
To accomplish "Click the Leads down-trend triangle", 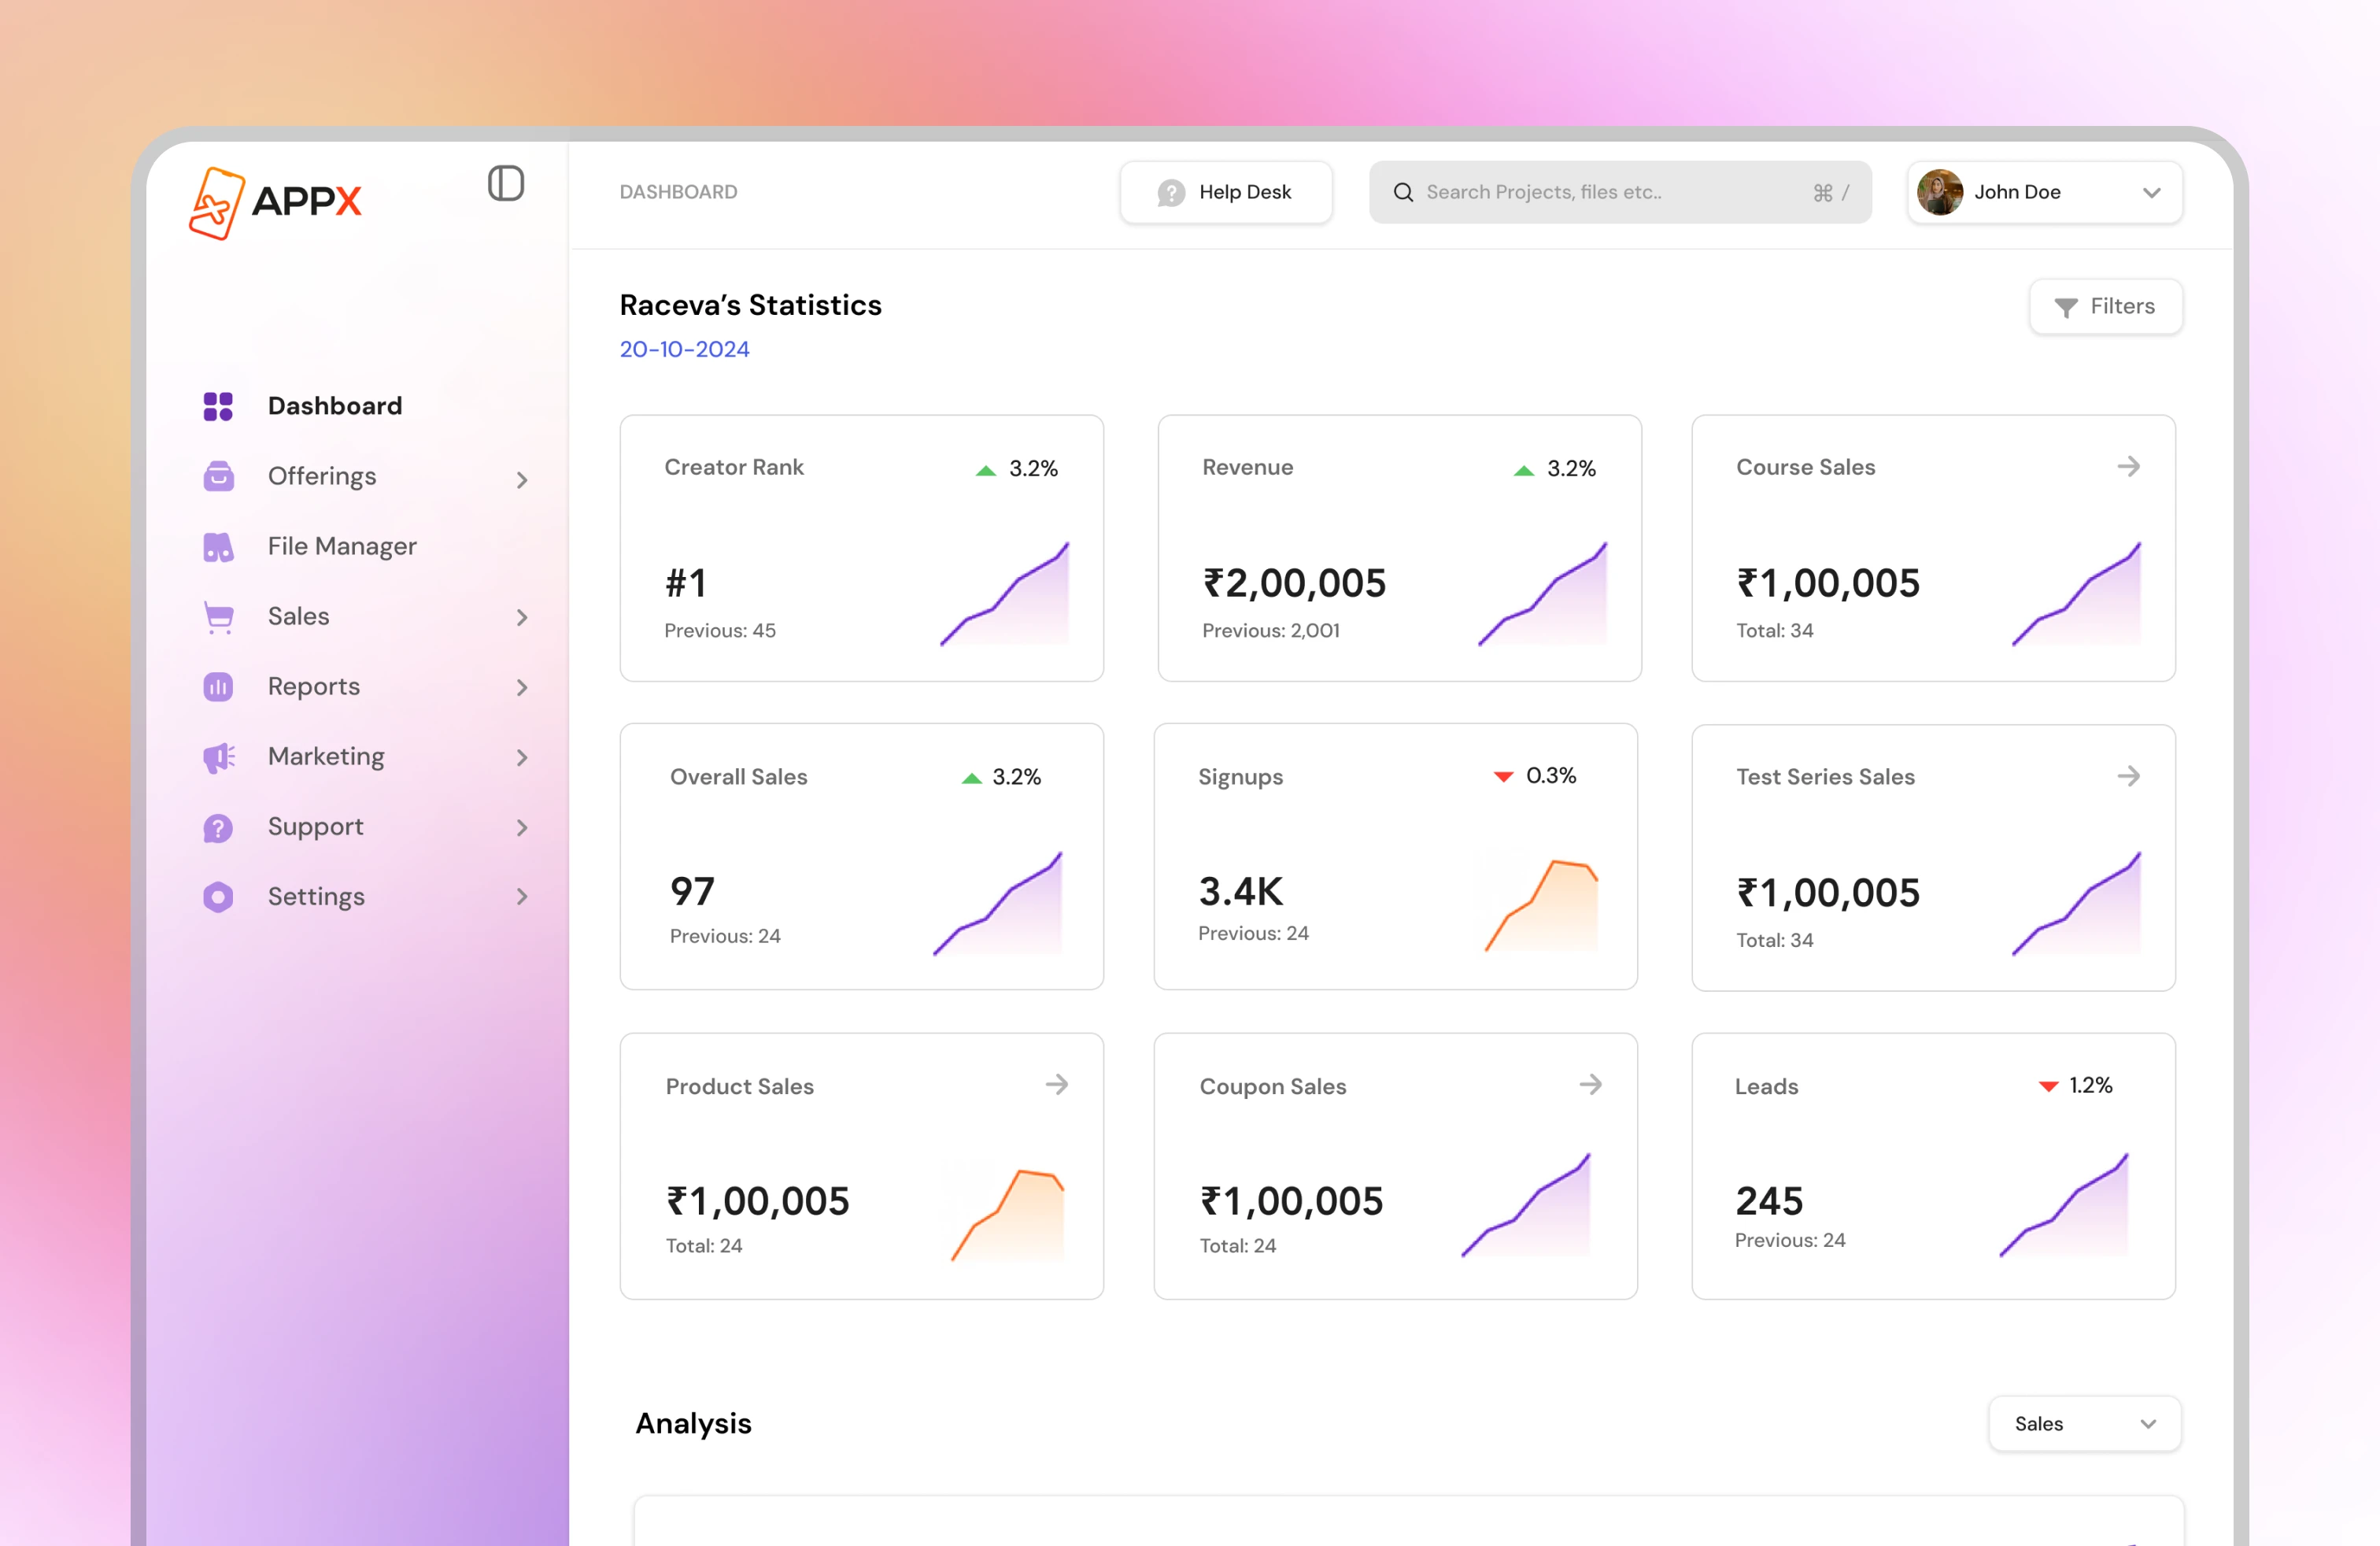I will pyautogui.click(x=2048, y=1086).
